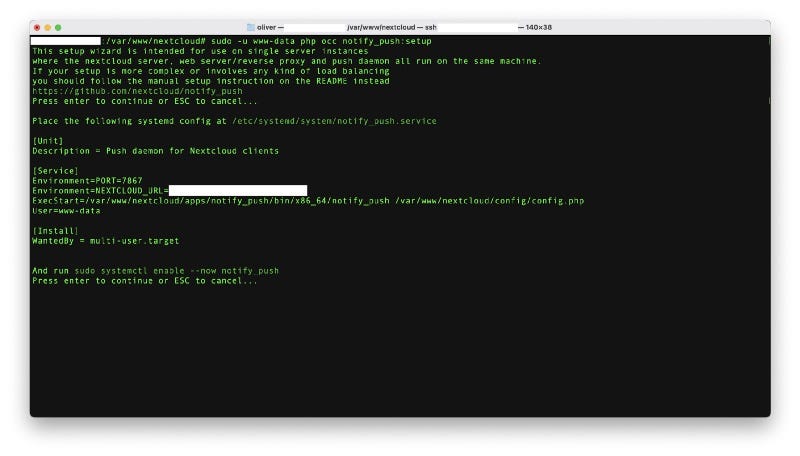Click 'sudo systemctl enable --now notify_push' command text

[177, 271]
